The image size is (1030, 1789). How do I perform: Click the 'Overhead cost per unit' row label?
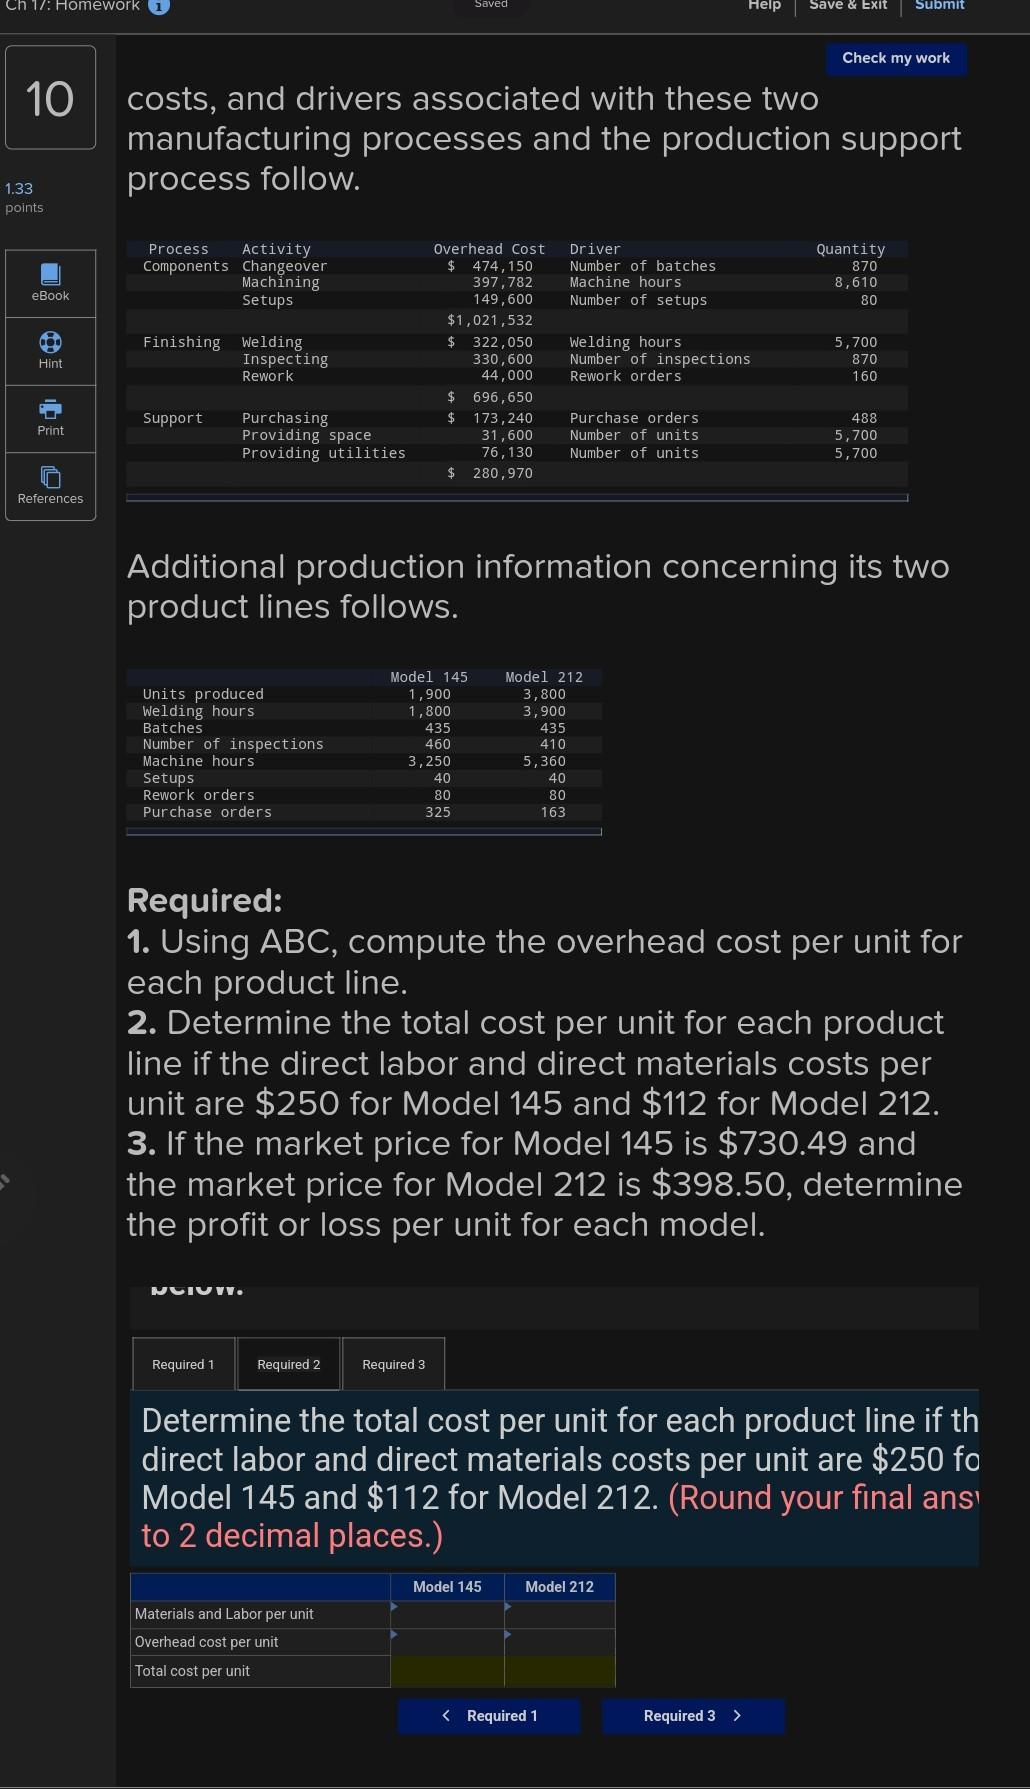tap(206, 1642)
